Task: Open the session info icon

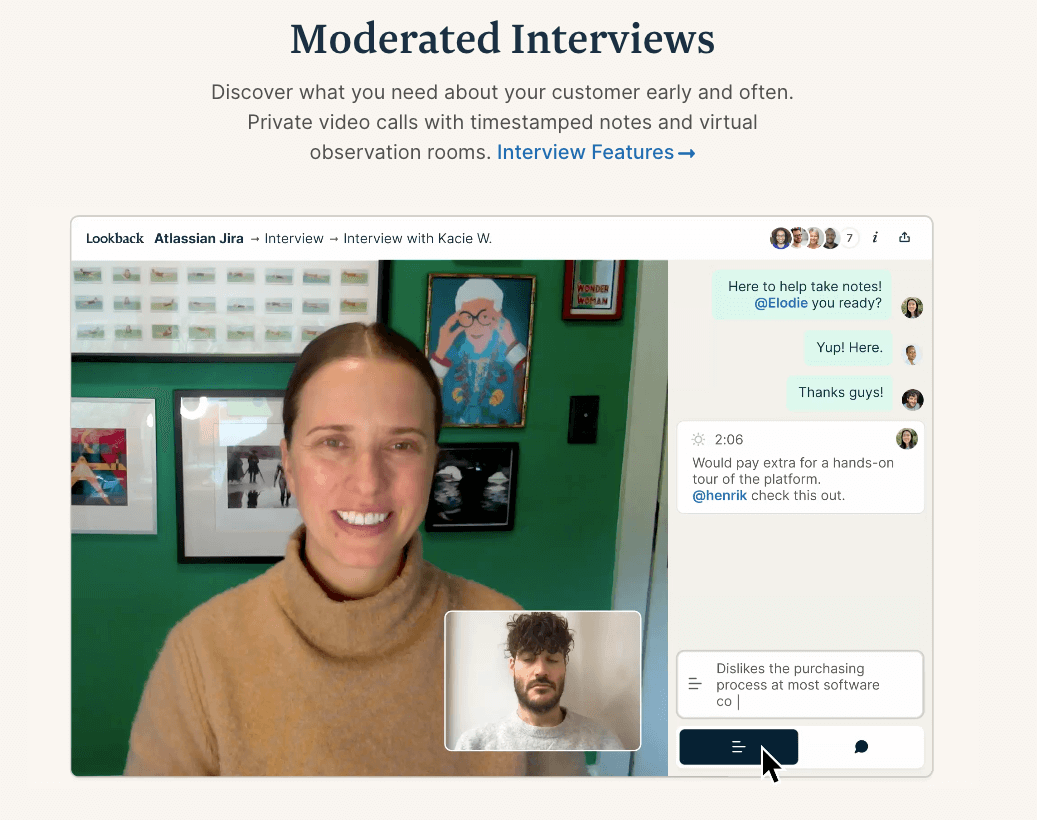Action: click(x=875, y=237)
